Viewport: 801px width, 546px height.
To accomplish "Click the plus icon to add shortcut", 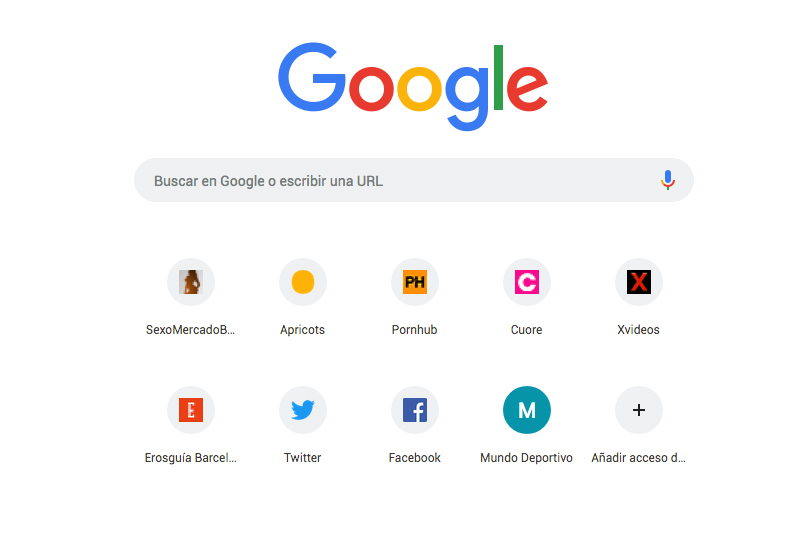I will pos(639,410).
